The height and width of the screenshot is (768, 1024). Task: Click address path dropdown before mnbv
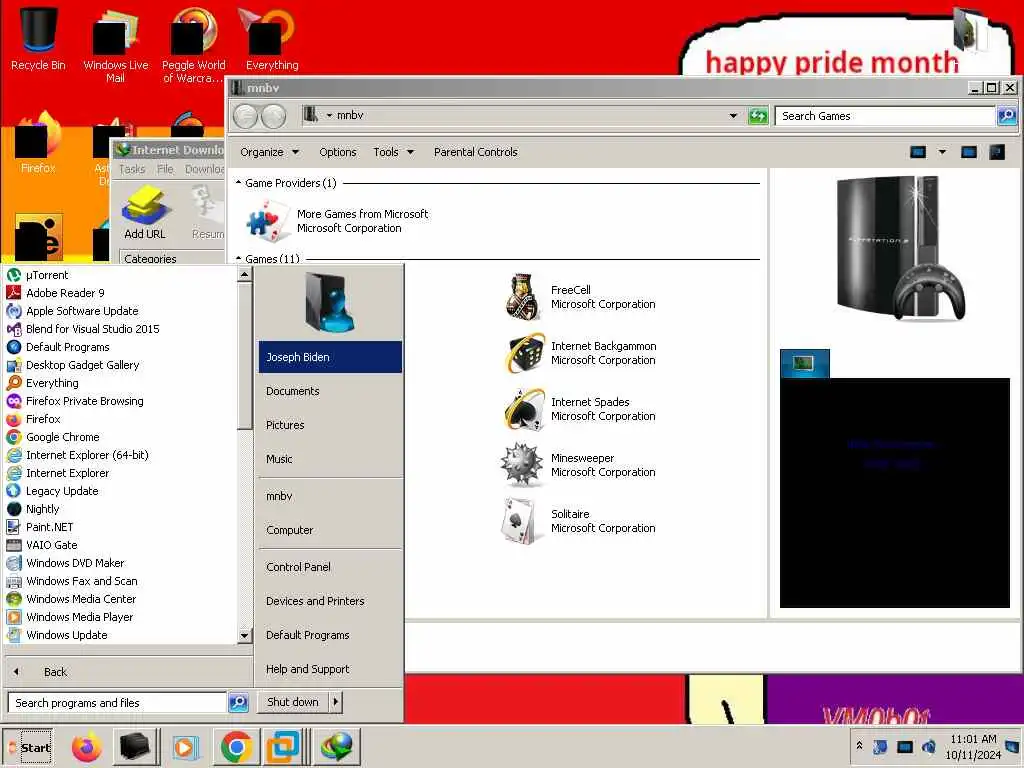(x=330, y=116)
